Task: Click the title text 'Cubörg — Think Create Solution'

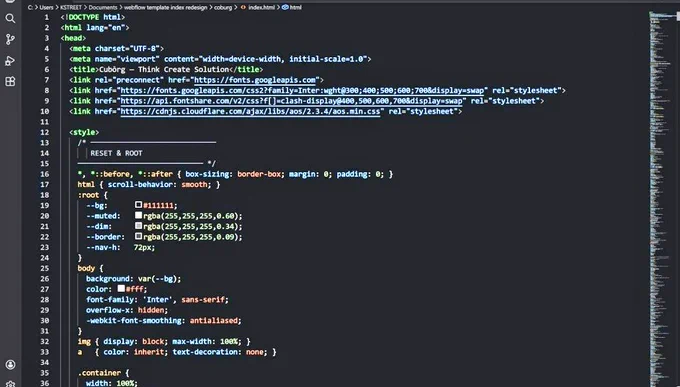Action: click(164, 69)
